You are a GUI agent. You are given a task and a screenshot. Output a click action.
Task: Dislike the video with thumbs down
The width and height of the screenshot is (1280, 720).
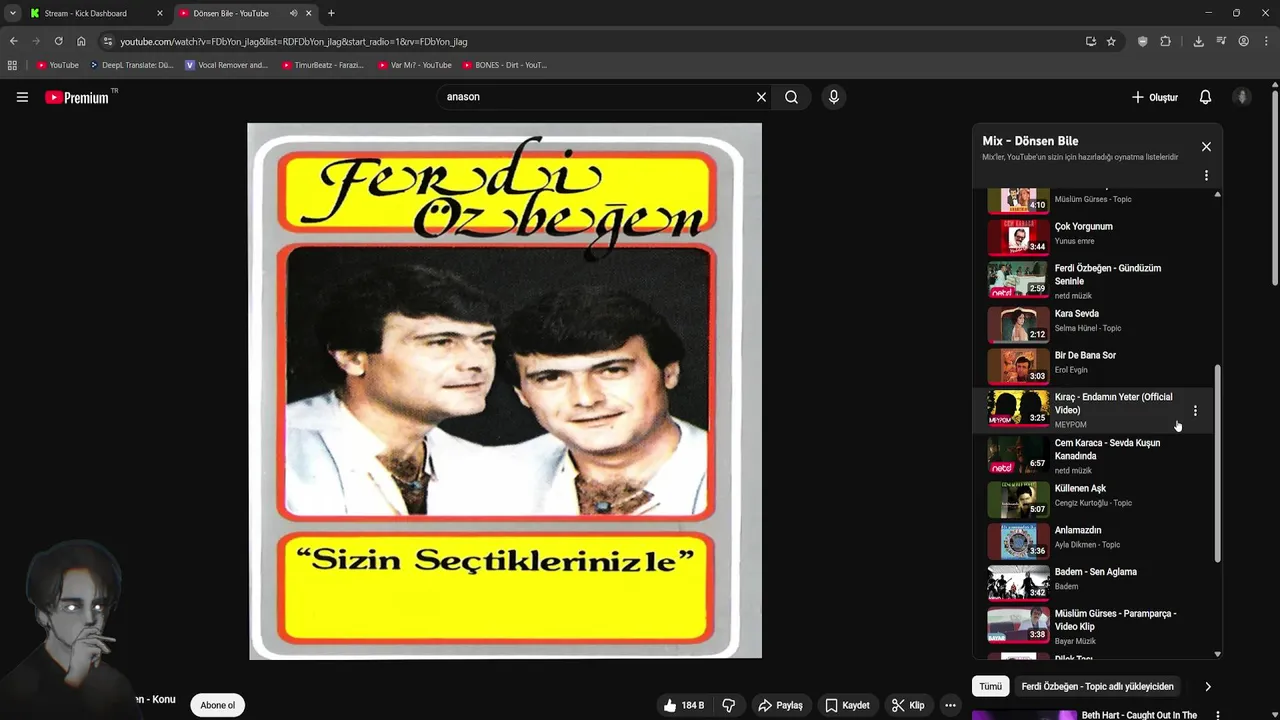coord(728,705)
